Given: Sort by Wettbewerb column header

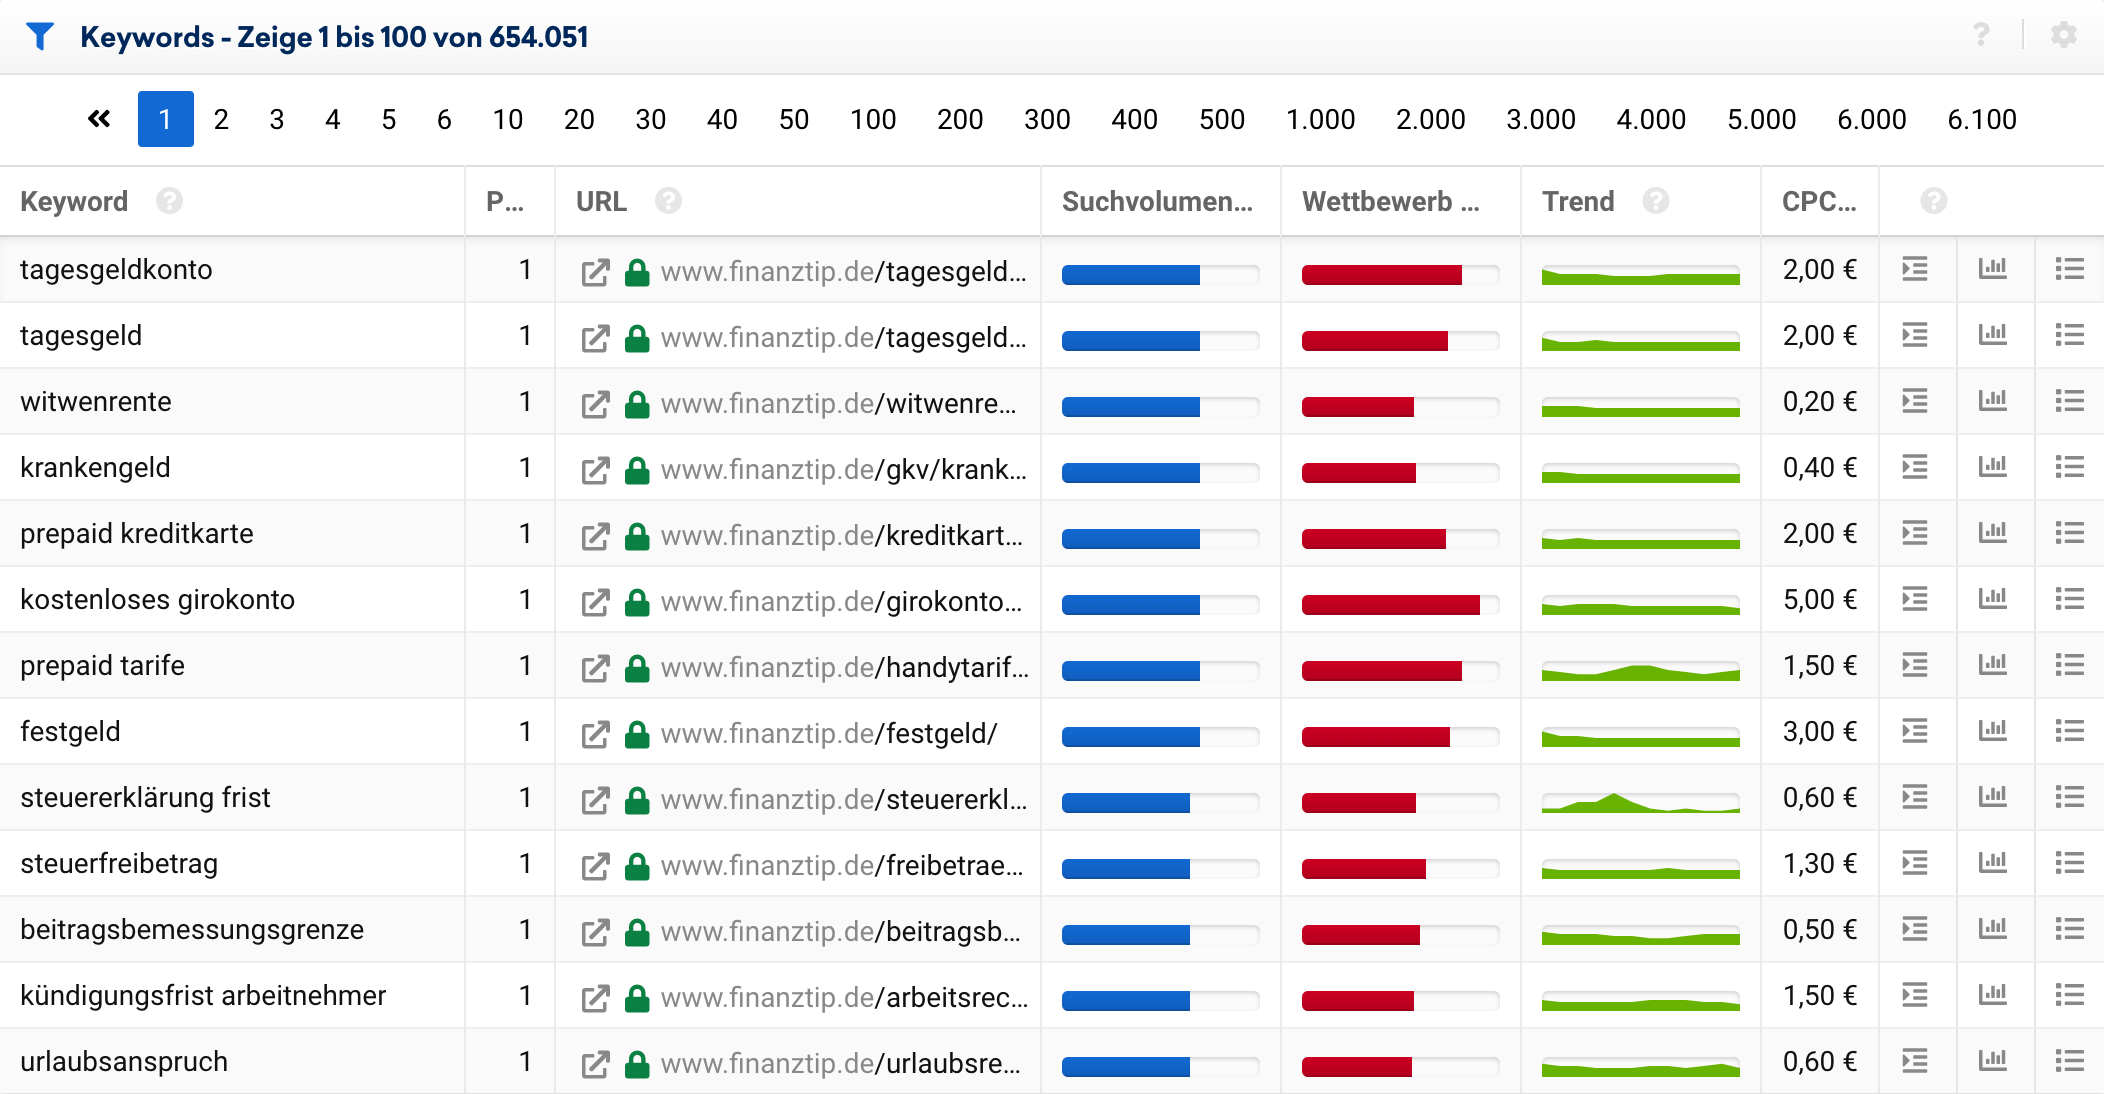Looking at the screenshot, I should (1390, 201).
